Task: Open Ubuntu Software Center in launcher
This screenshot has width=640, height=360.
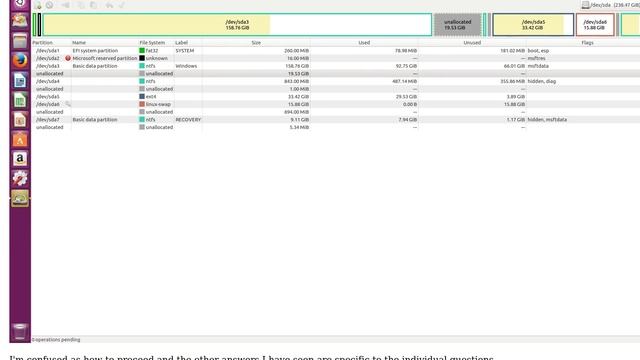Action: [20, 140]
